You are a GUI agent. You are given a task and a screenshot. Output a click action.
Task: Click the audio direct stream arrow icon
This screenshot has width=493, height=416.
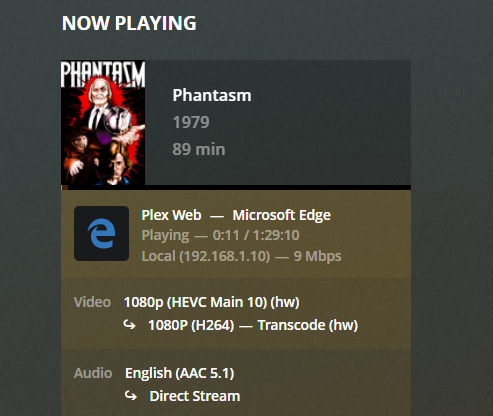click(x=130, y=396)
